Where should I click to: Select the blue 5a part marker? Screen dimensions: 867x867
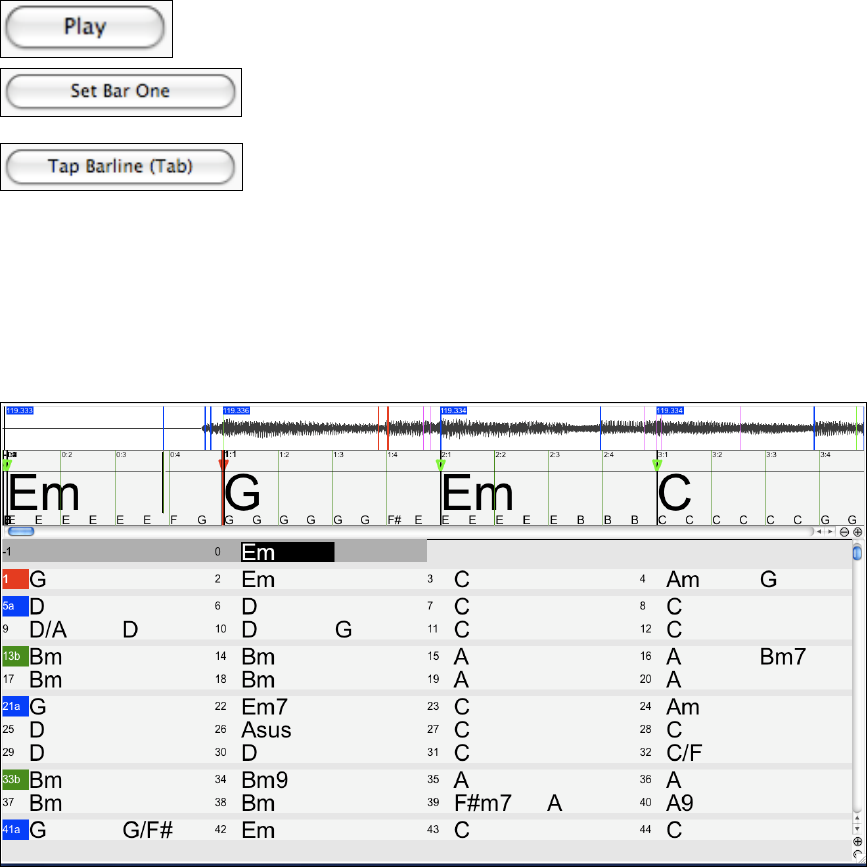15,606
